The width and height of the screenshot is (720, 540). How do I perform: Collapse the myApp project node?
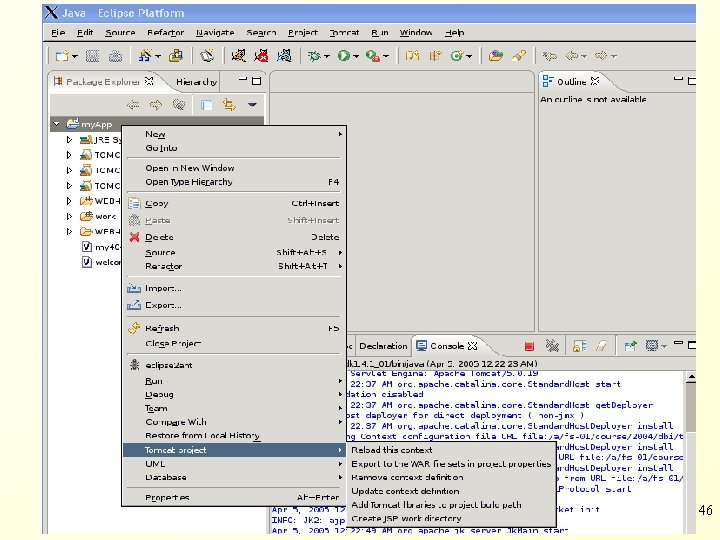tap(56, 124)
